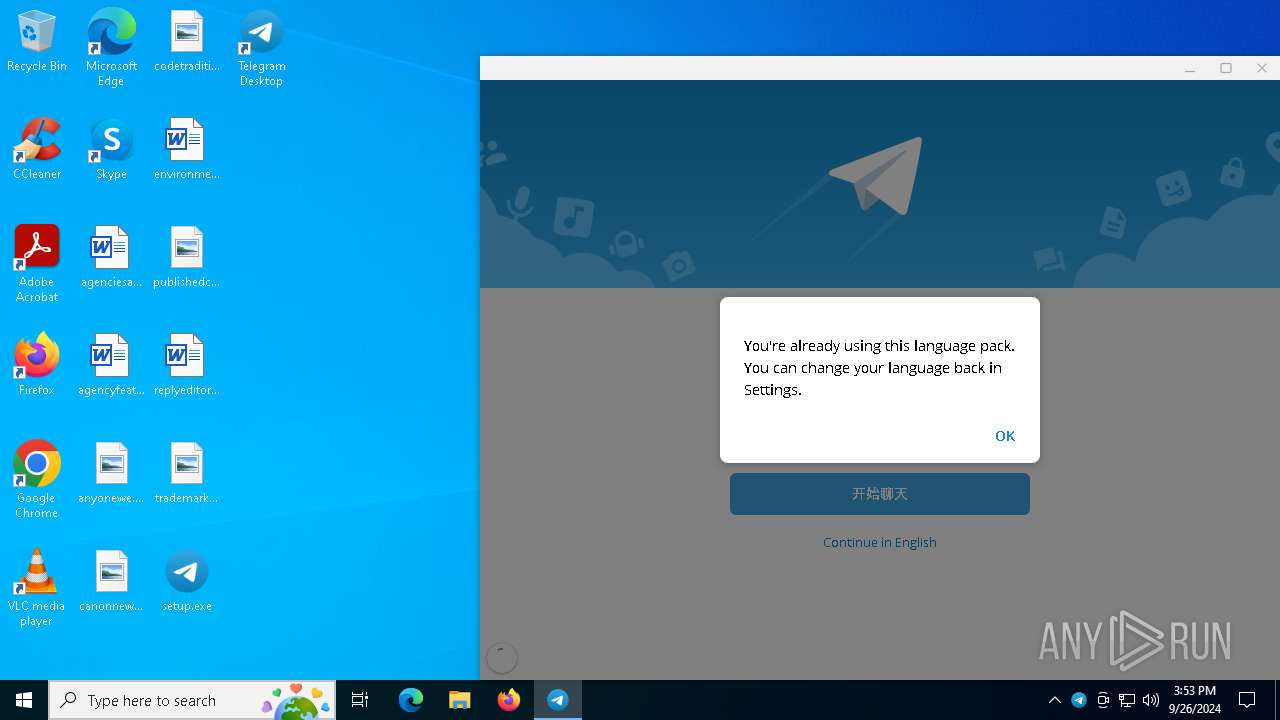The width and height of the screenshot is (1280, 720).
Task: Open network status tray icon
Action: coord(1127,700)
